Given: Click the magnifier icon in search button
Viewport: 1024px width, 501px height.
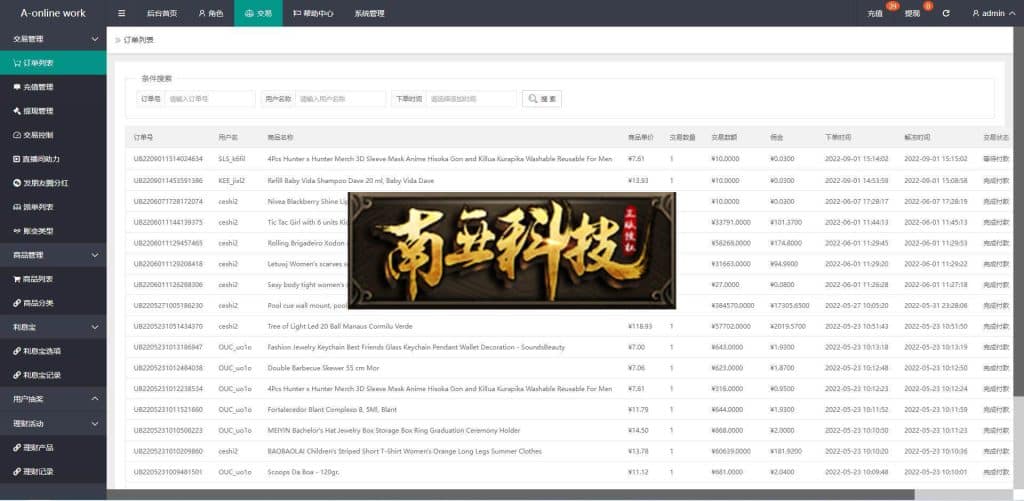Looking at the screenshot, I should pos(533,99).
